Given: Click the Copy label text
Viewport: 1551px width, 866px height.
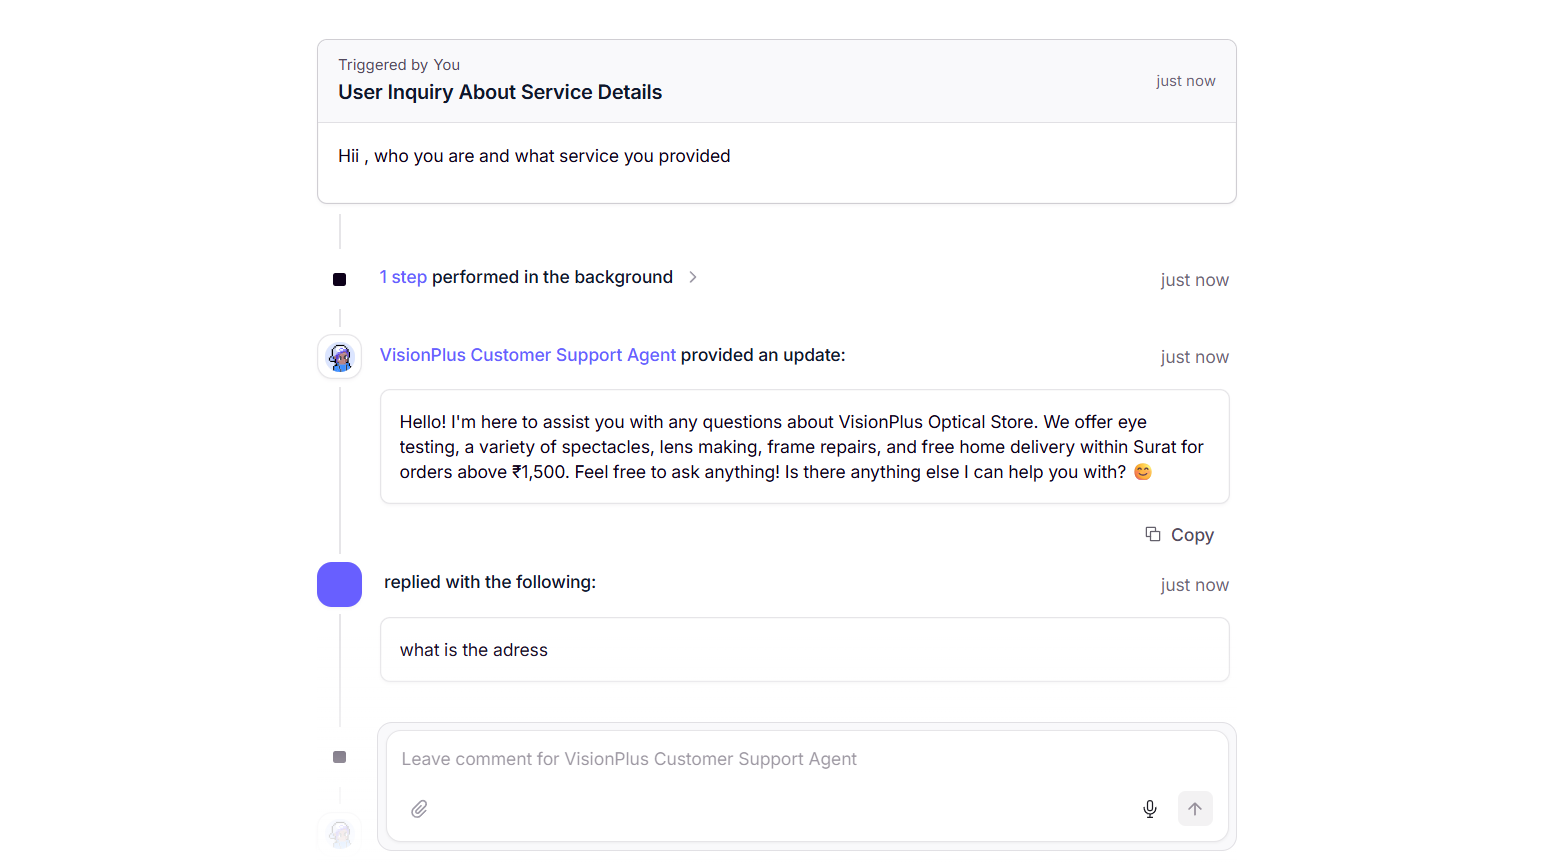Looking at the screenshot, I should pos(1192,535).
